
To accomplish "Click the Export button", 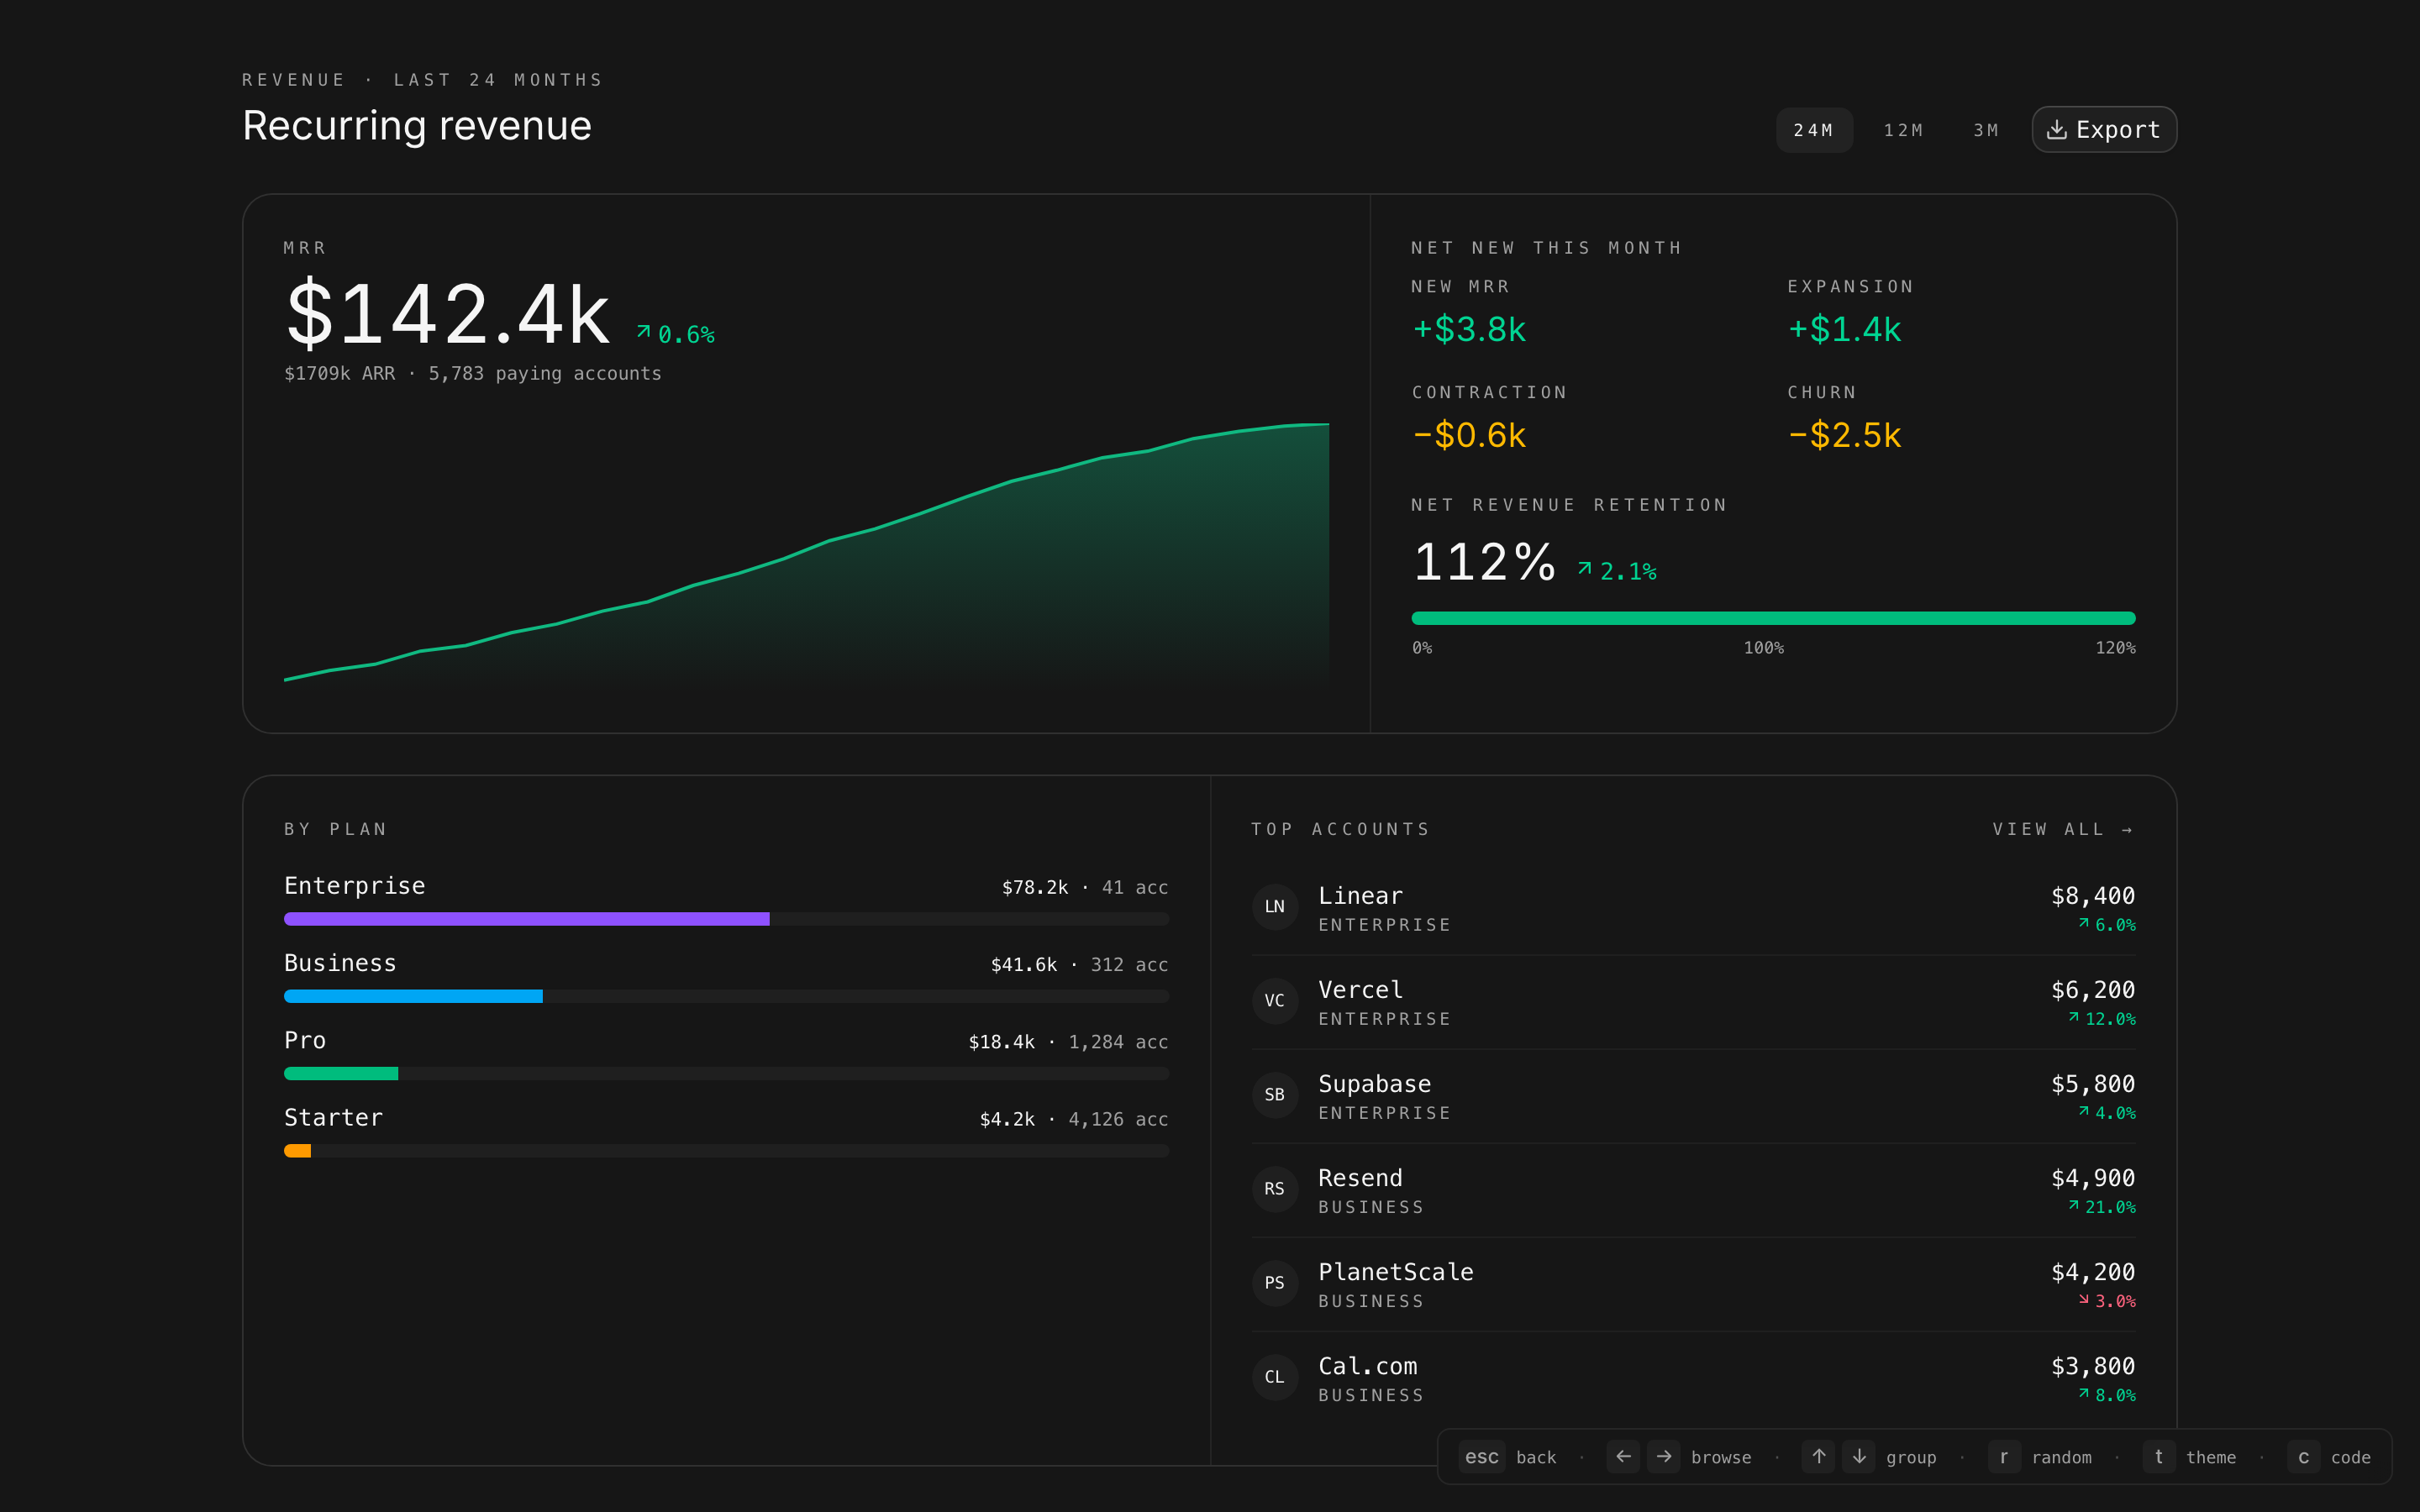I will click(x=2104, y=130).
